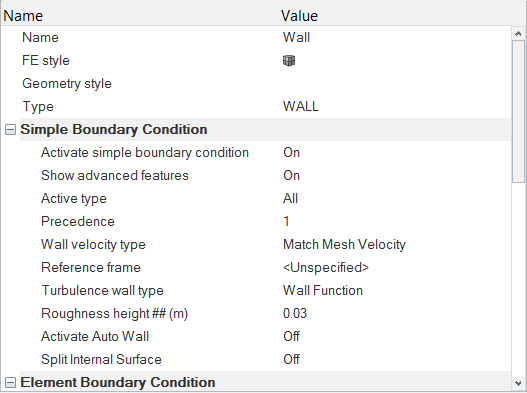
Task: Toggle Activate simple boundary condition On value
Action: (x=291, y=153)
